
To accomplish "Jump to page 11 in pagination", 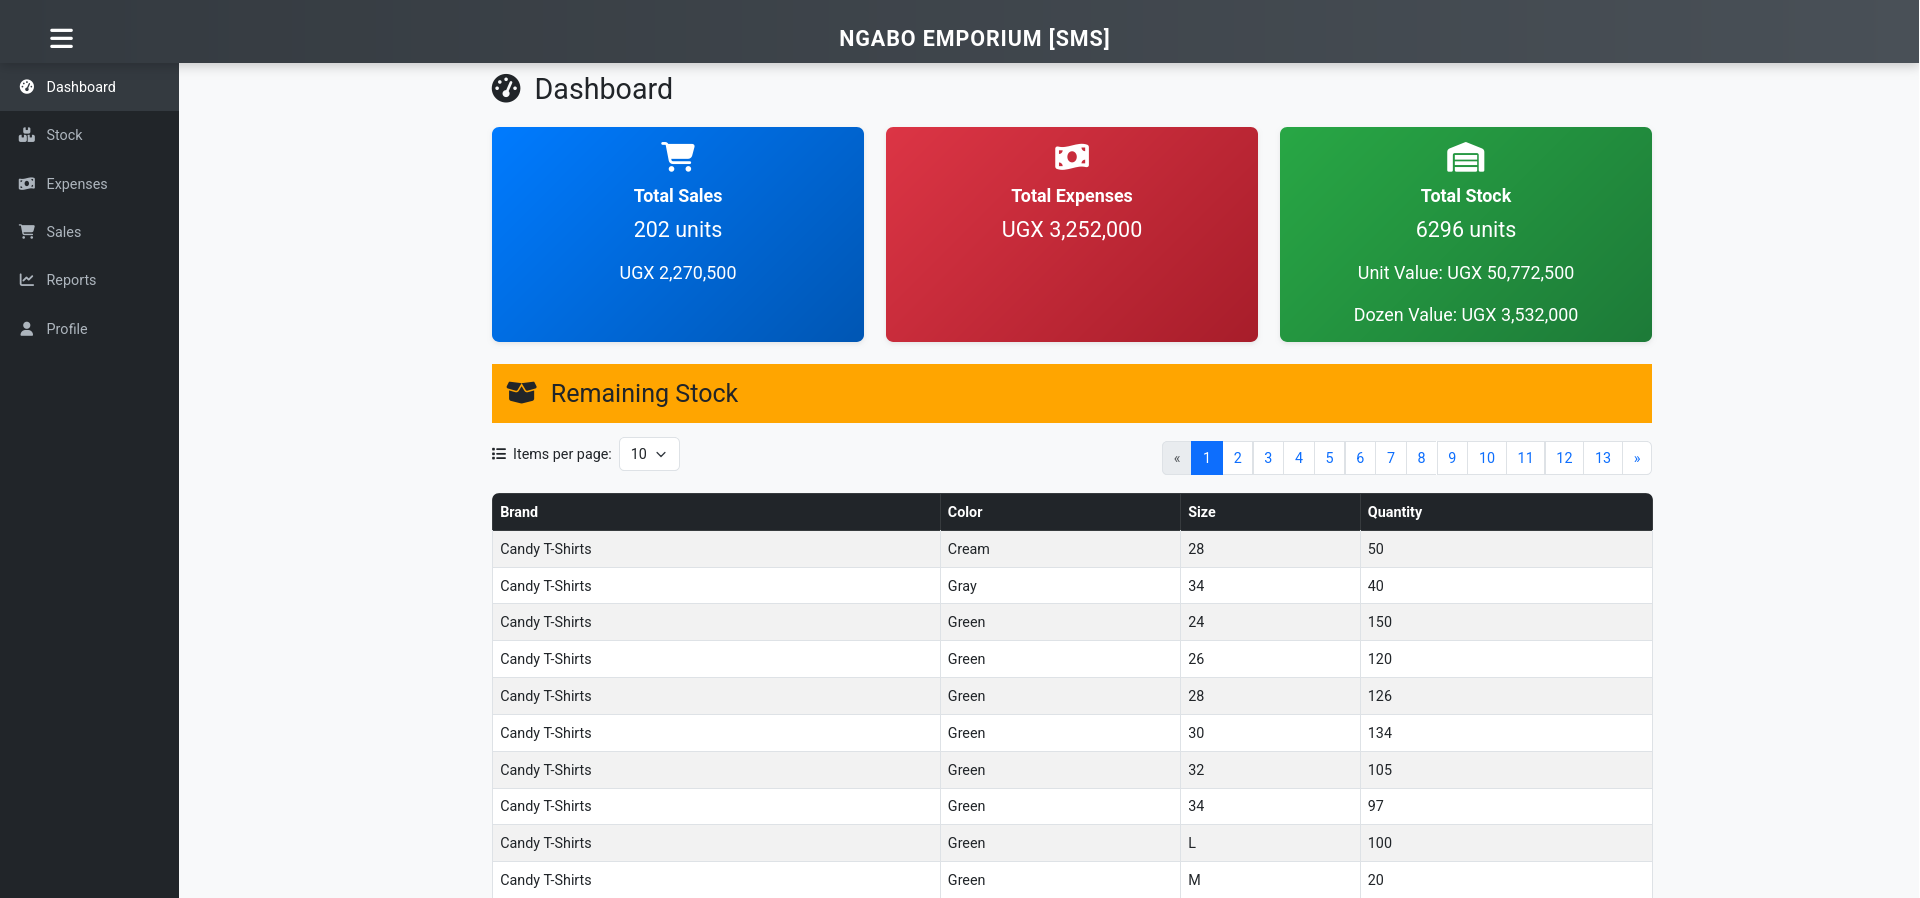I will [x=1526, y=458].
